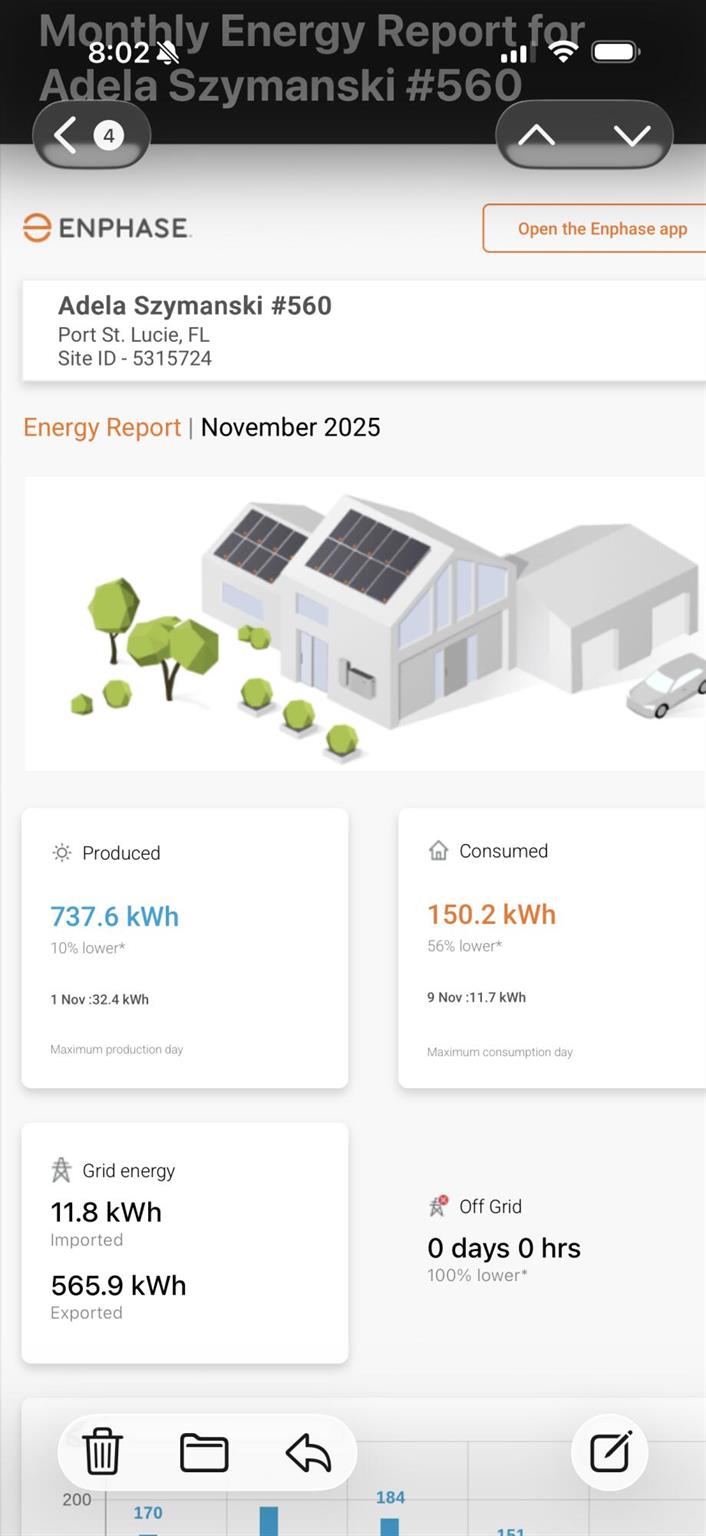Tap the 184 bar in the chart
The image size is (706, 1536).
(390, 1526)
